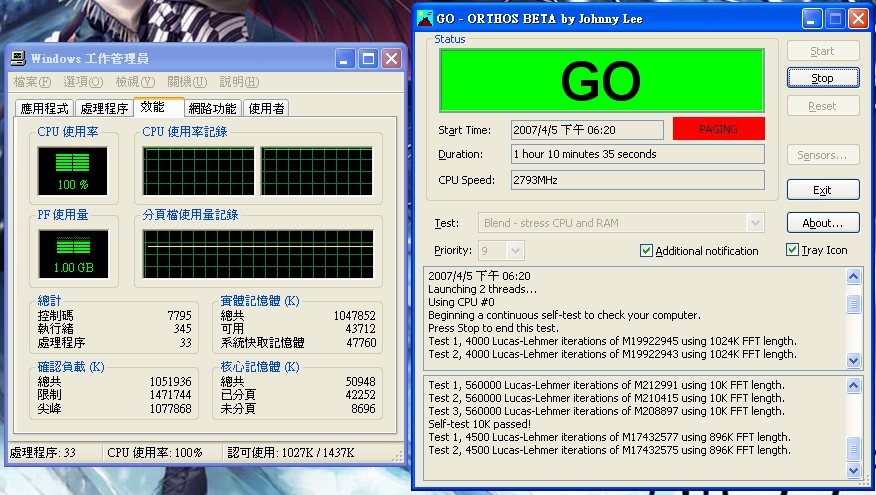Viewport: 876px width, 495px height.
Task: Click the 控制碼 value 7795
Action: (179, 316)
